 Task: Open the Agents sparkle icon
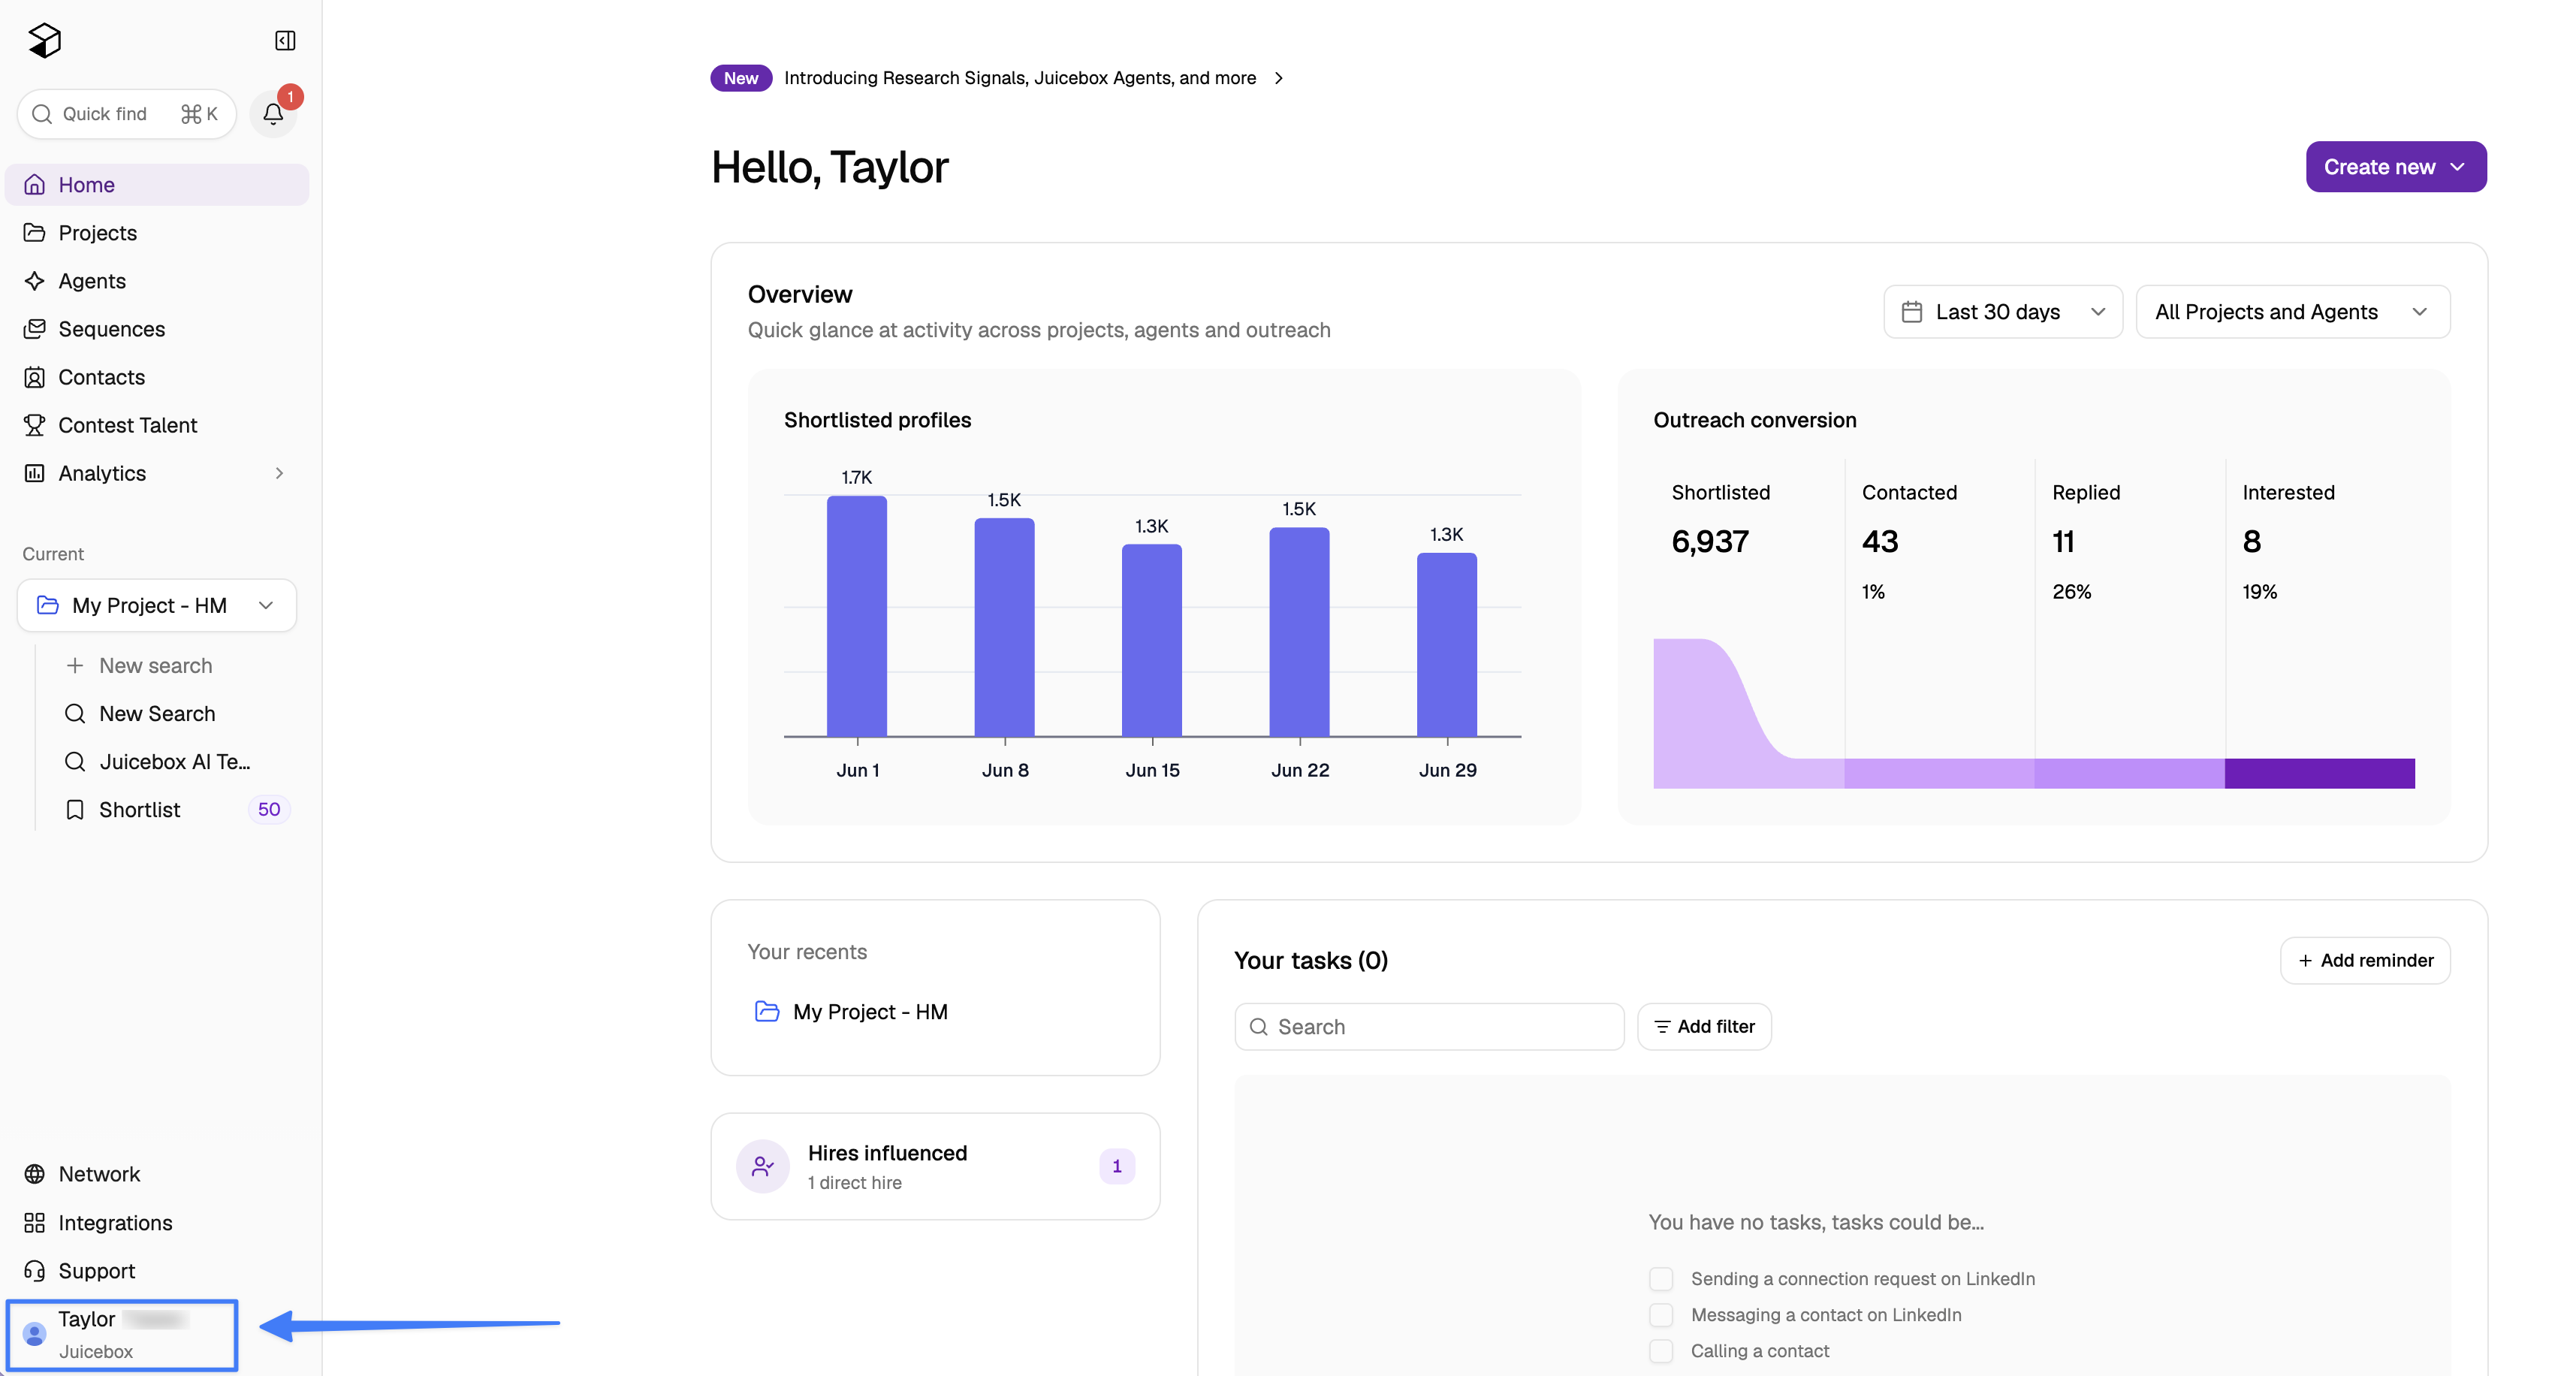click(x=35, y=281)
